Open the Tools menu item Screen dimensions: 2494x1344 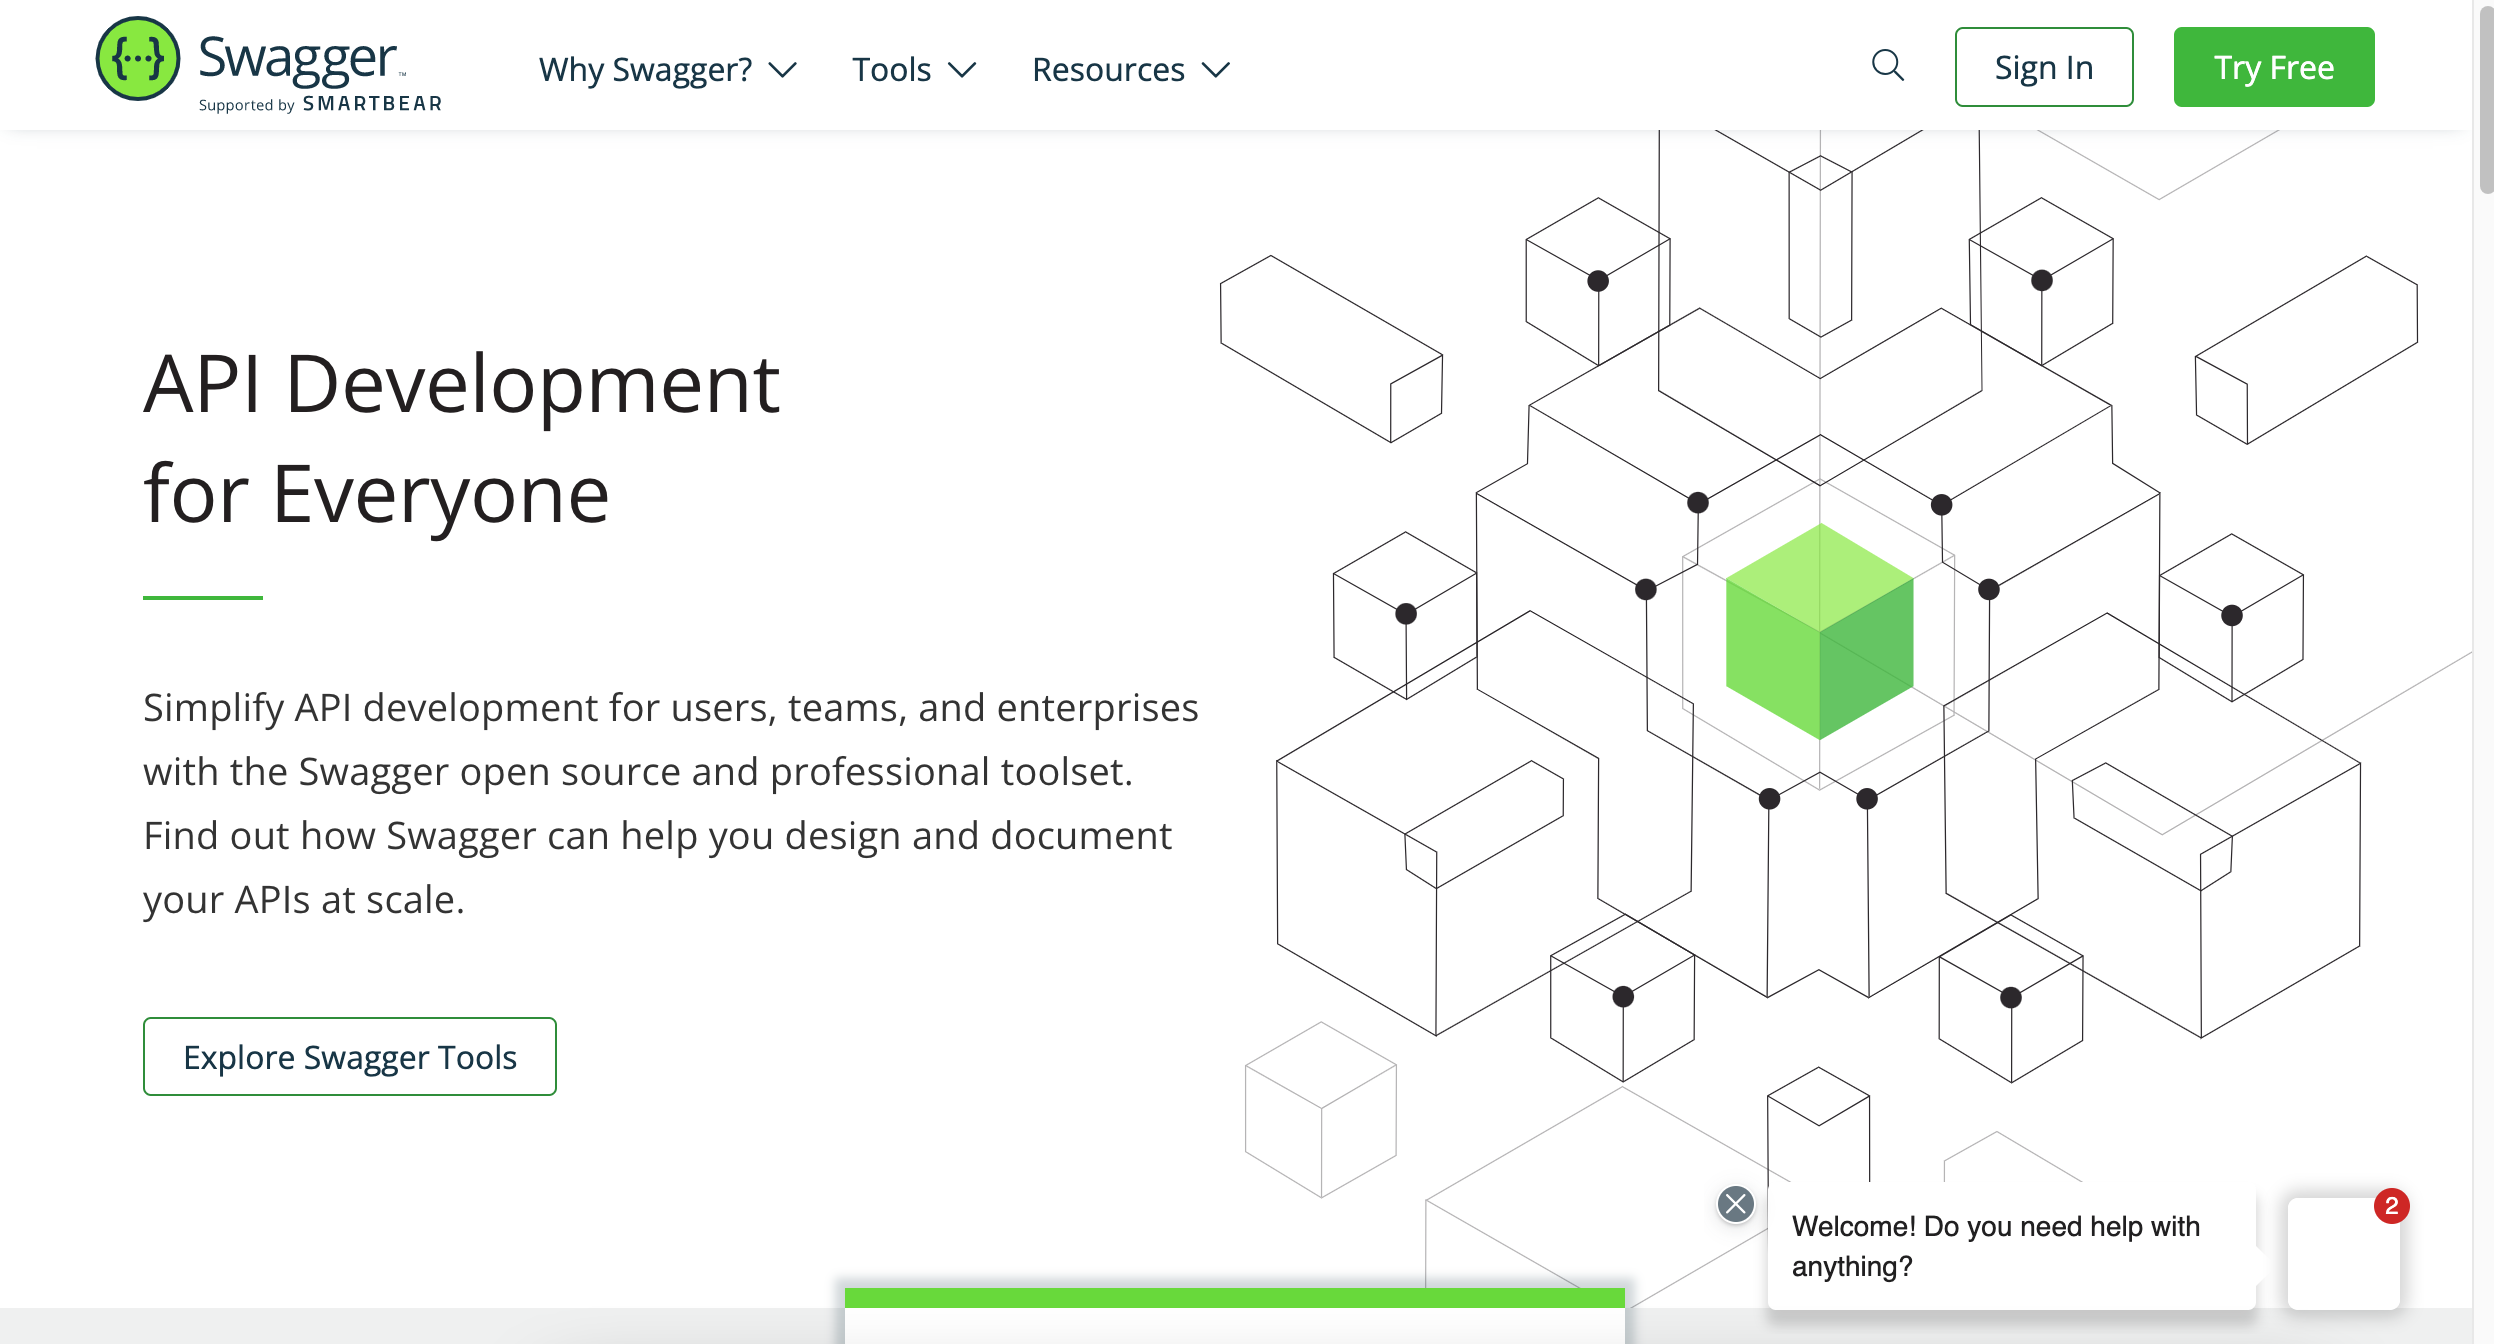(x=891, y=69)
